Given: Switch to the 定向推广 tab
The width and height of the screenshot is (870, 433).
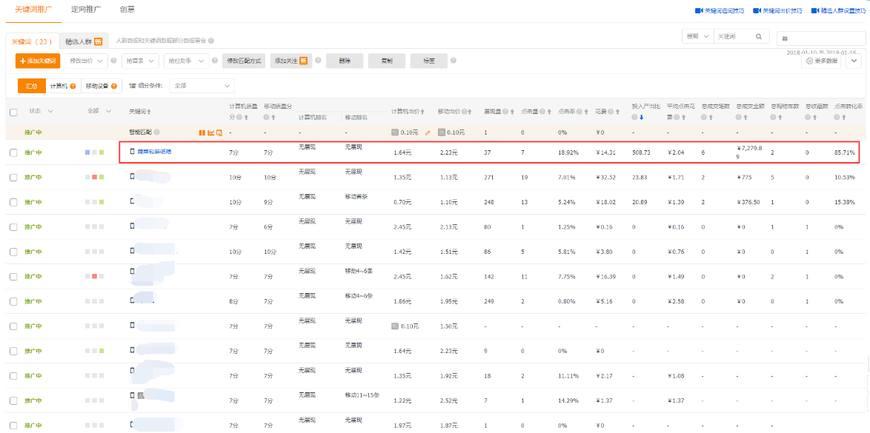Looking at the screenshot, I should pos(87,10).
